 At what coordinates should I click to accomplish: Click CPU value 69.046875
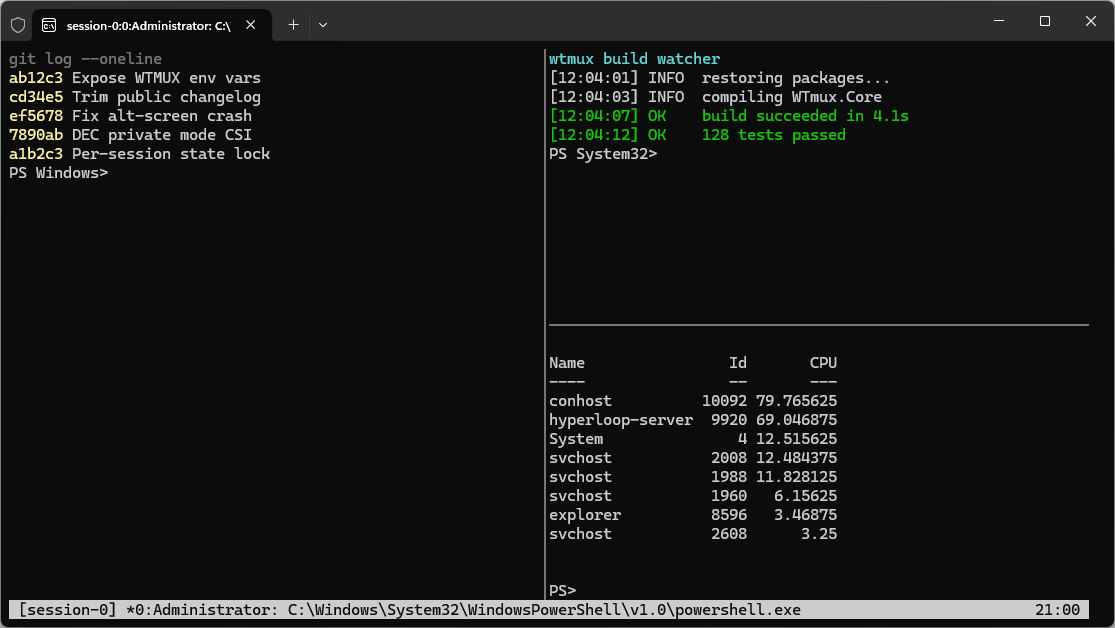coord(796,420)
